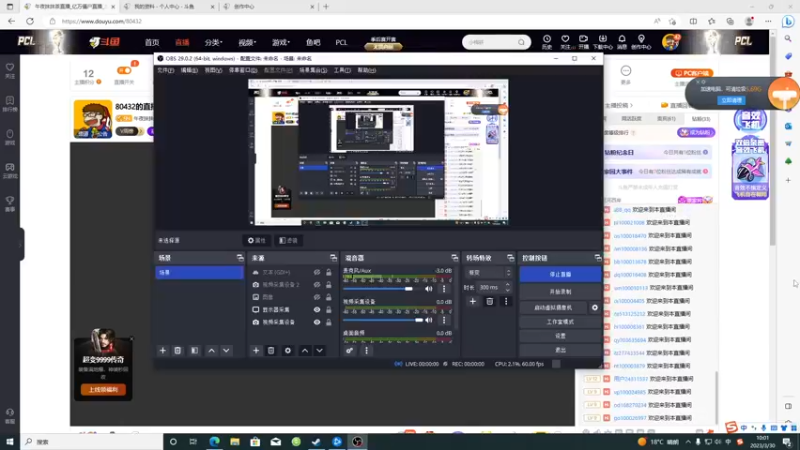
Task: Add a scene transition with plus icon
Action: tap(472, 302)
